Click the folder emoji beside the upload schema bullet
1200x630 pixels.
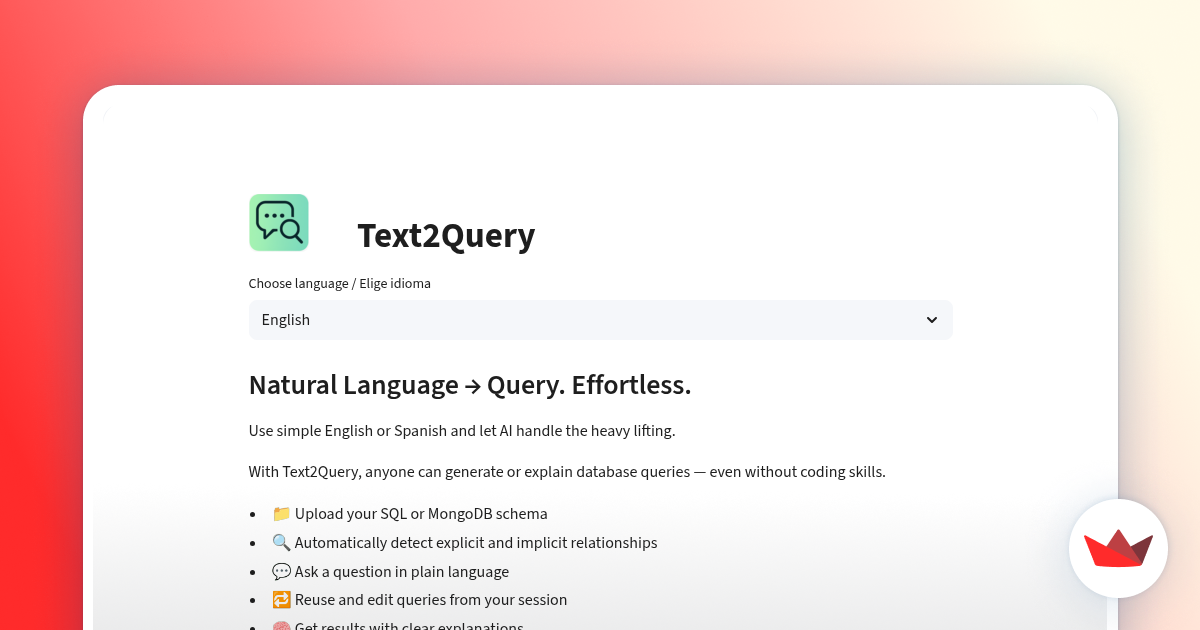(x=281, y=513)
